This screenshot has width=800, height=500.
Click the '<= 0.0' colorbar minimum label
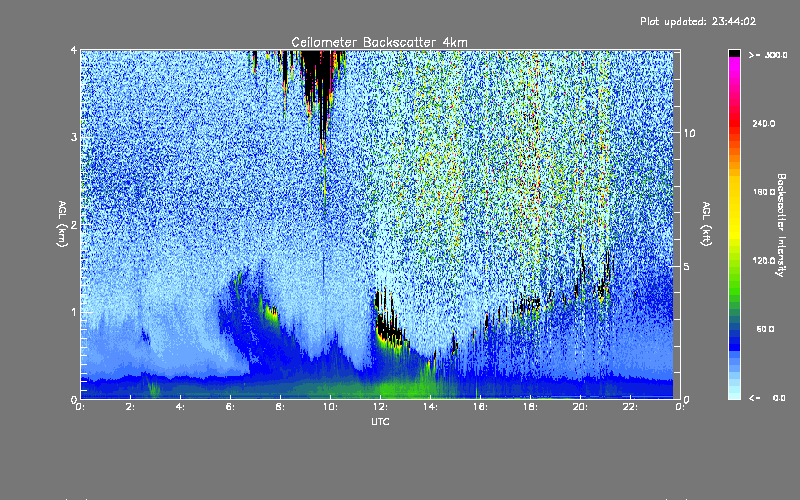pyautogui.click(x=768, y=398)
